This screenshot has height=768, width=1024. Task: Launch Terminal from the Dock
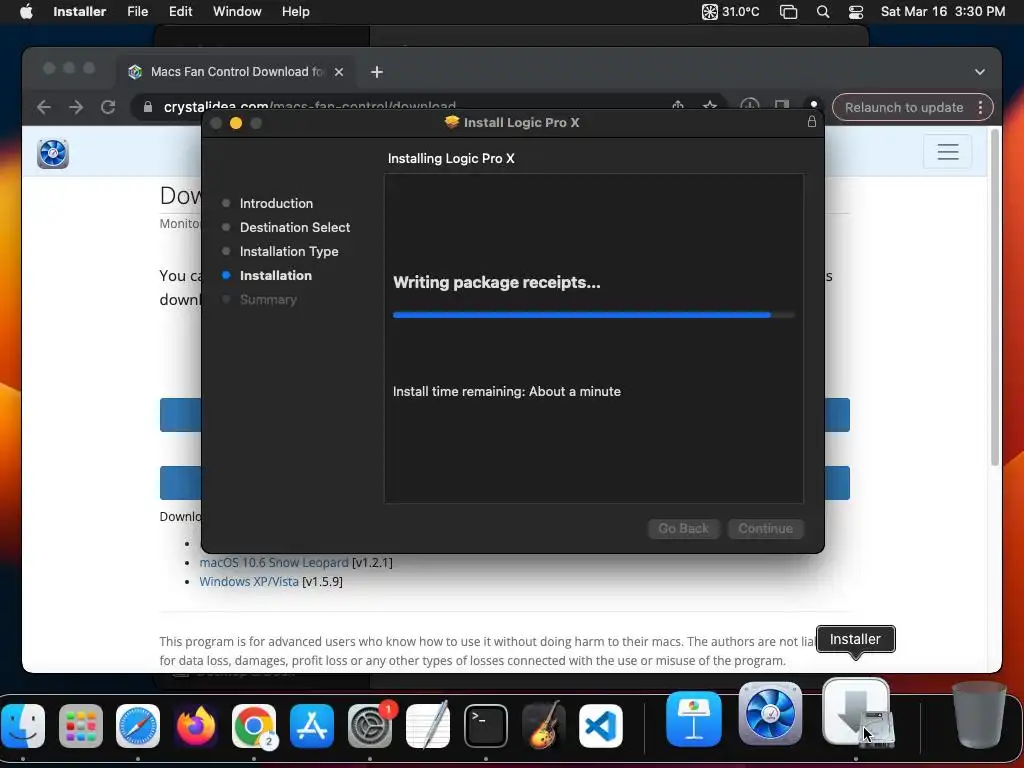click(x=485, y=726)
